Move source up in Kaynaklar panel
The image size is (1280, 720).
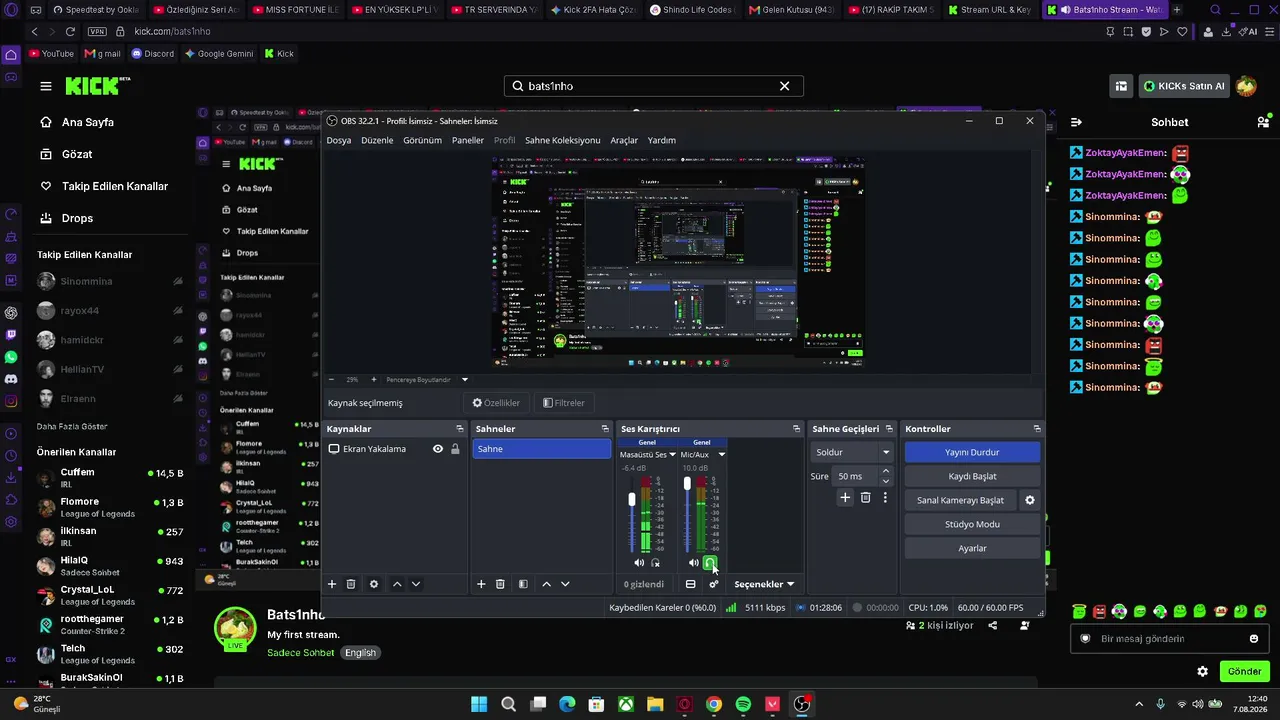point(397,584)
